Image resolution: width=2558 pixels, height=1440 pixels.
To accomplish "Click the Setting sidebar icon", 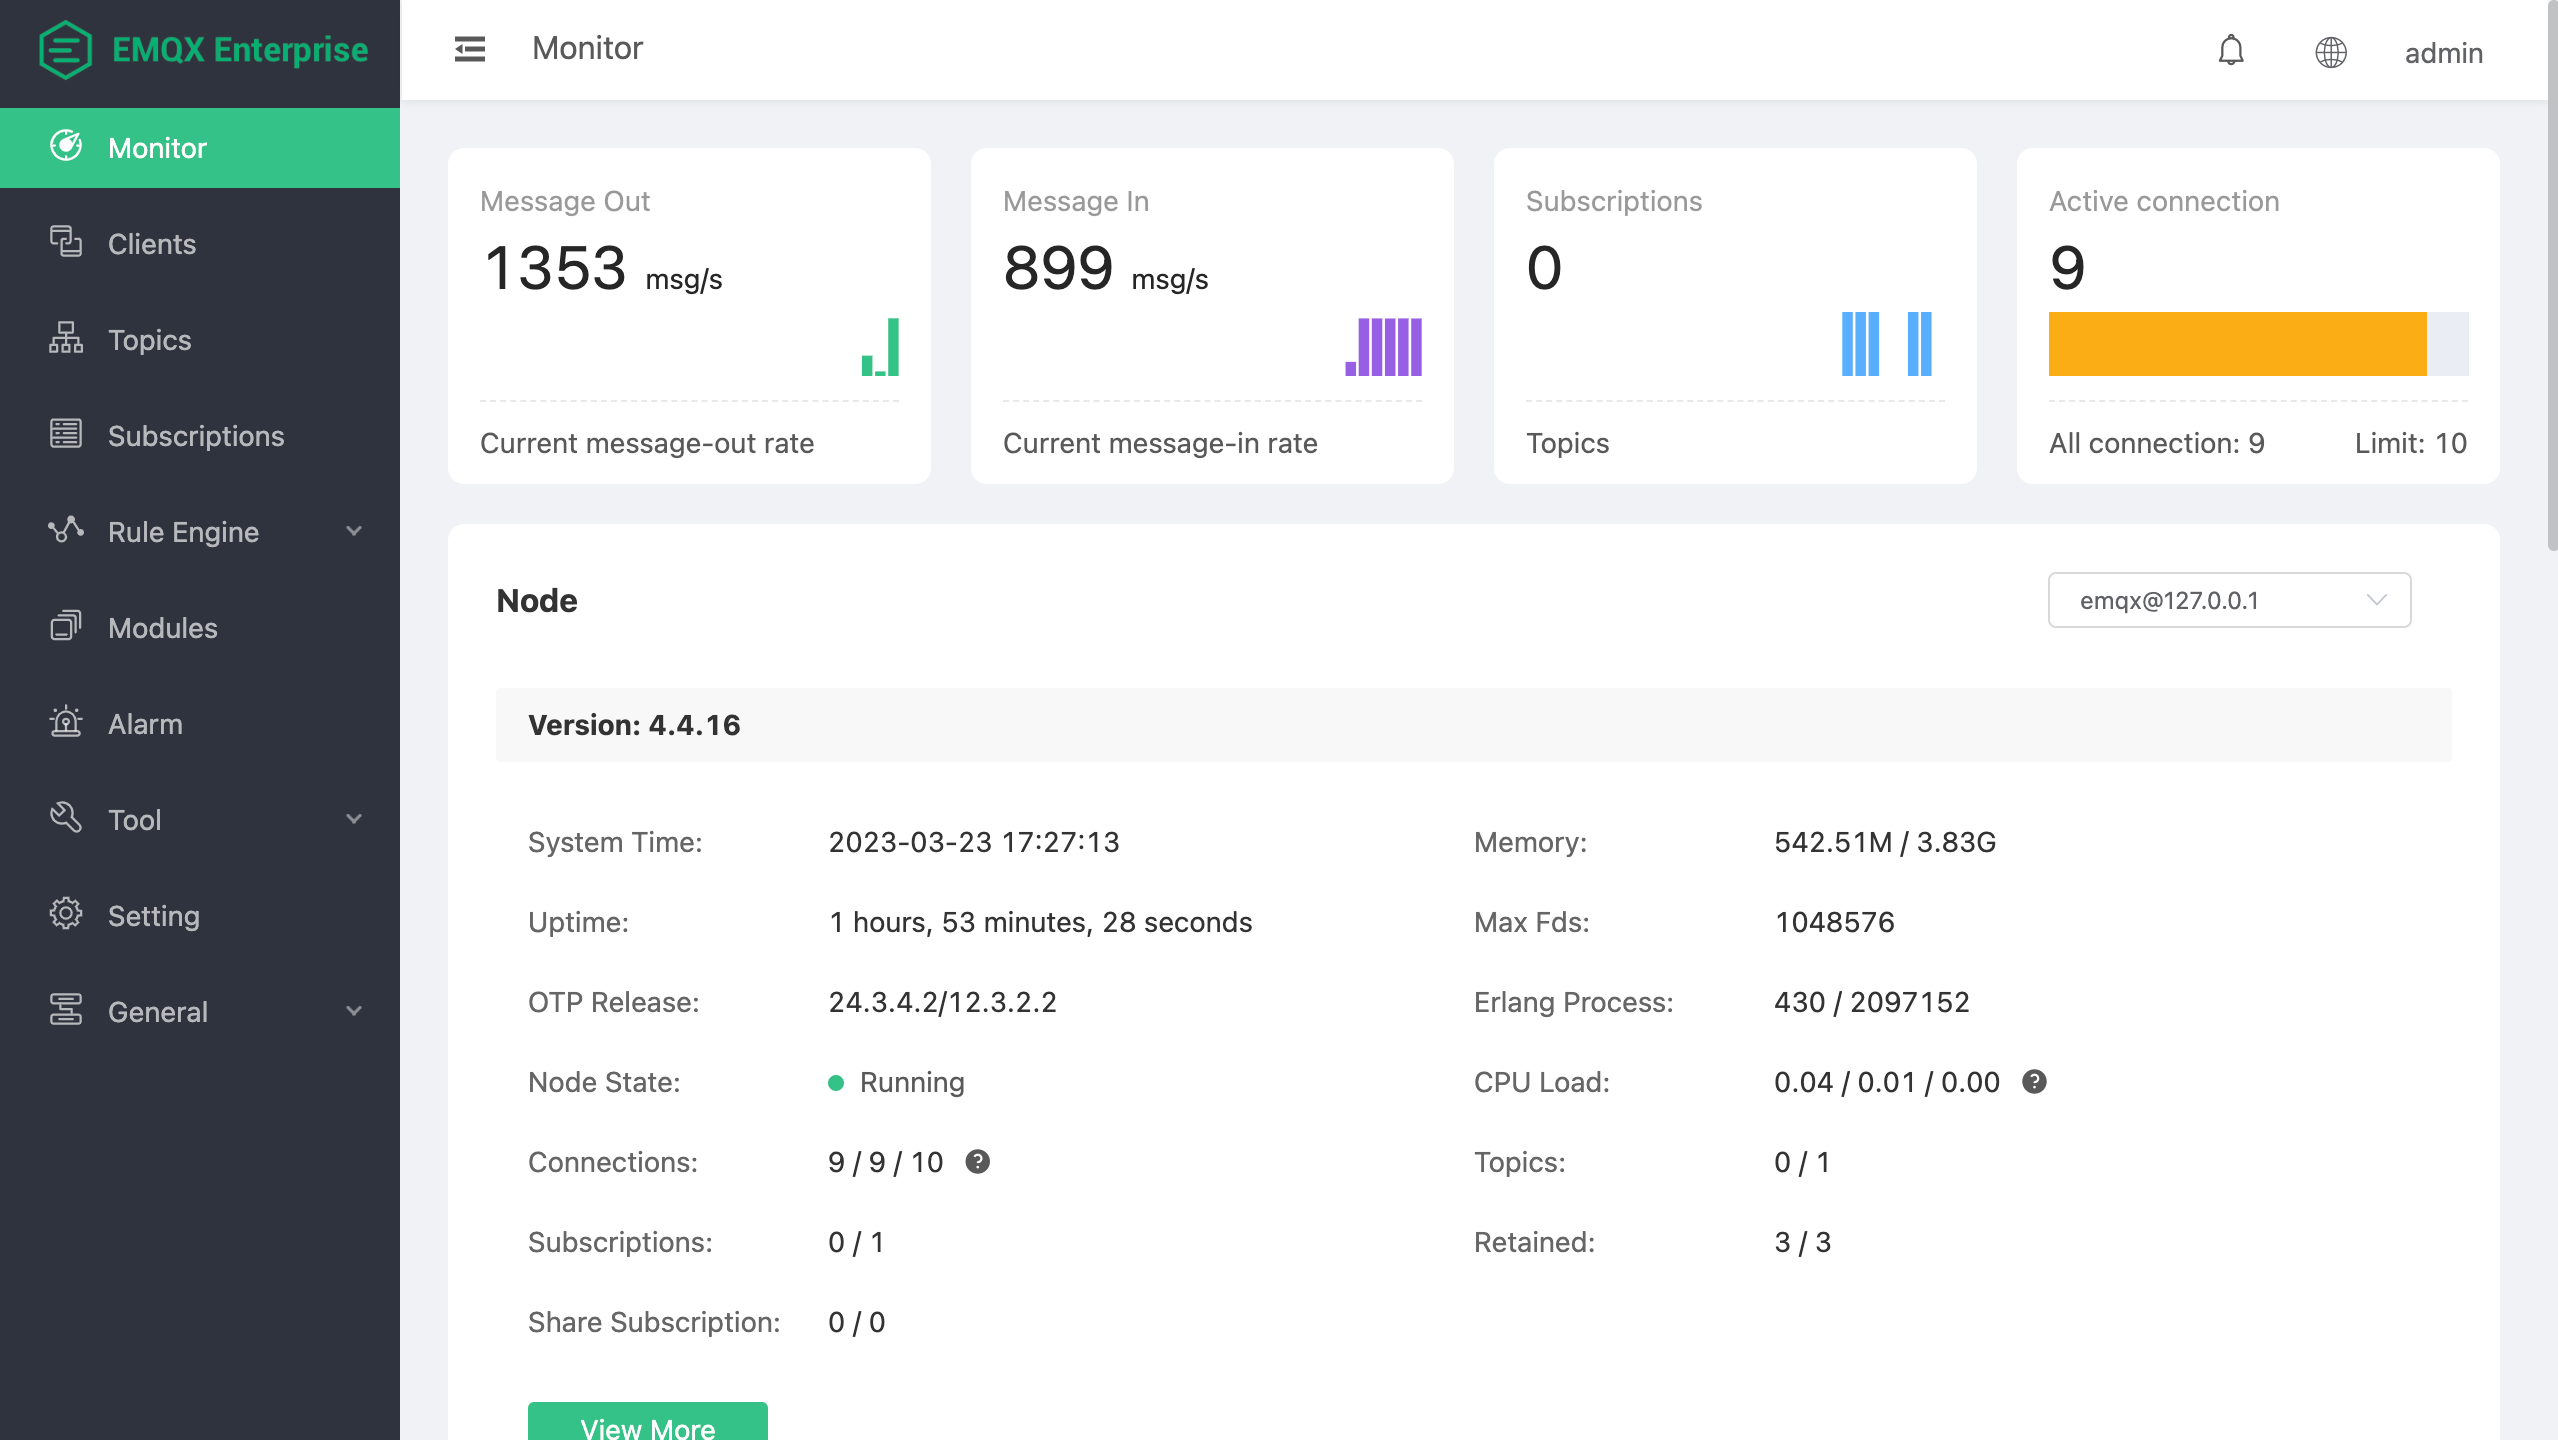I will [65, 913].
